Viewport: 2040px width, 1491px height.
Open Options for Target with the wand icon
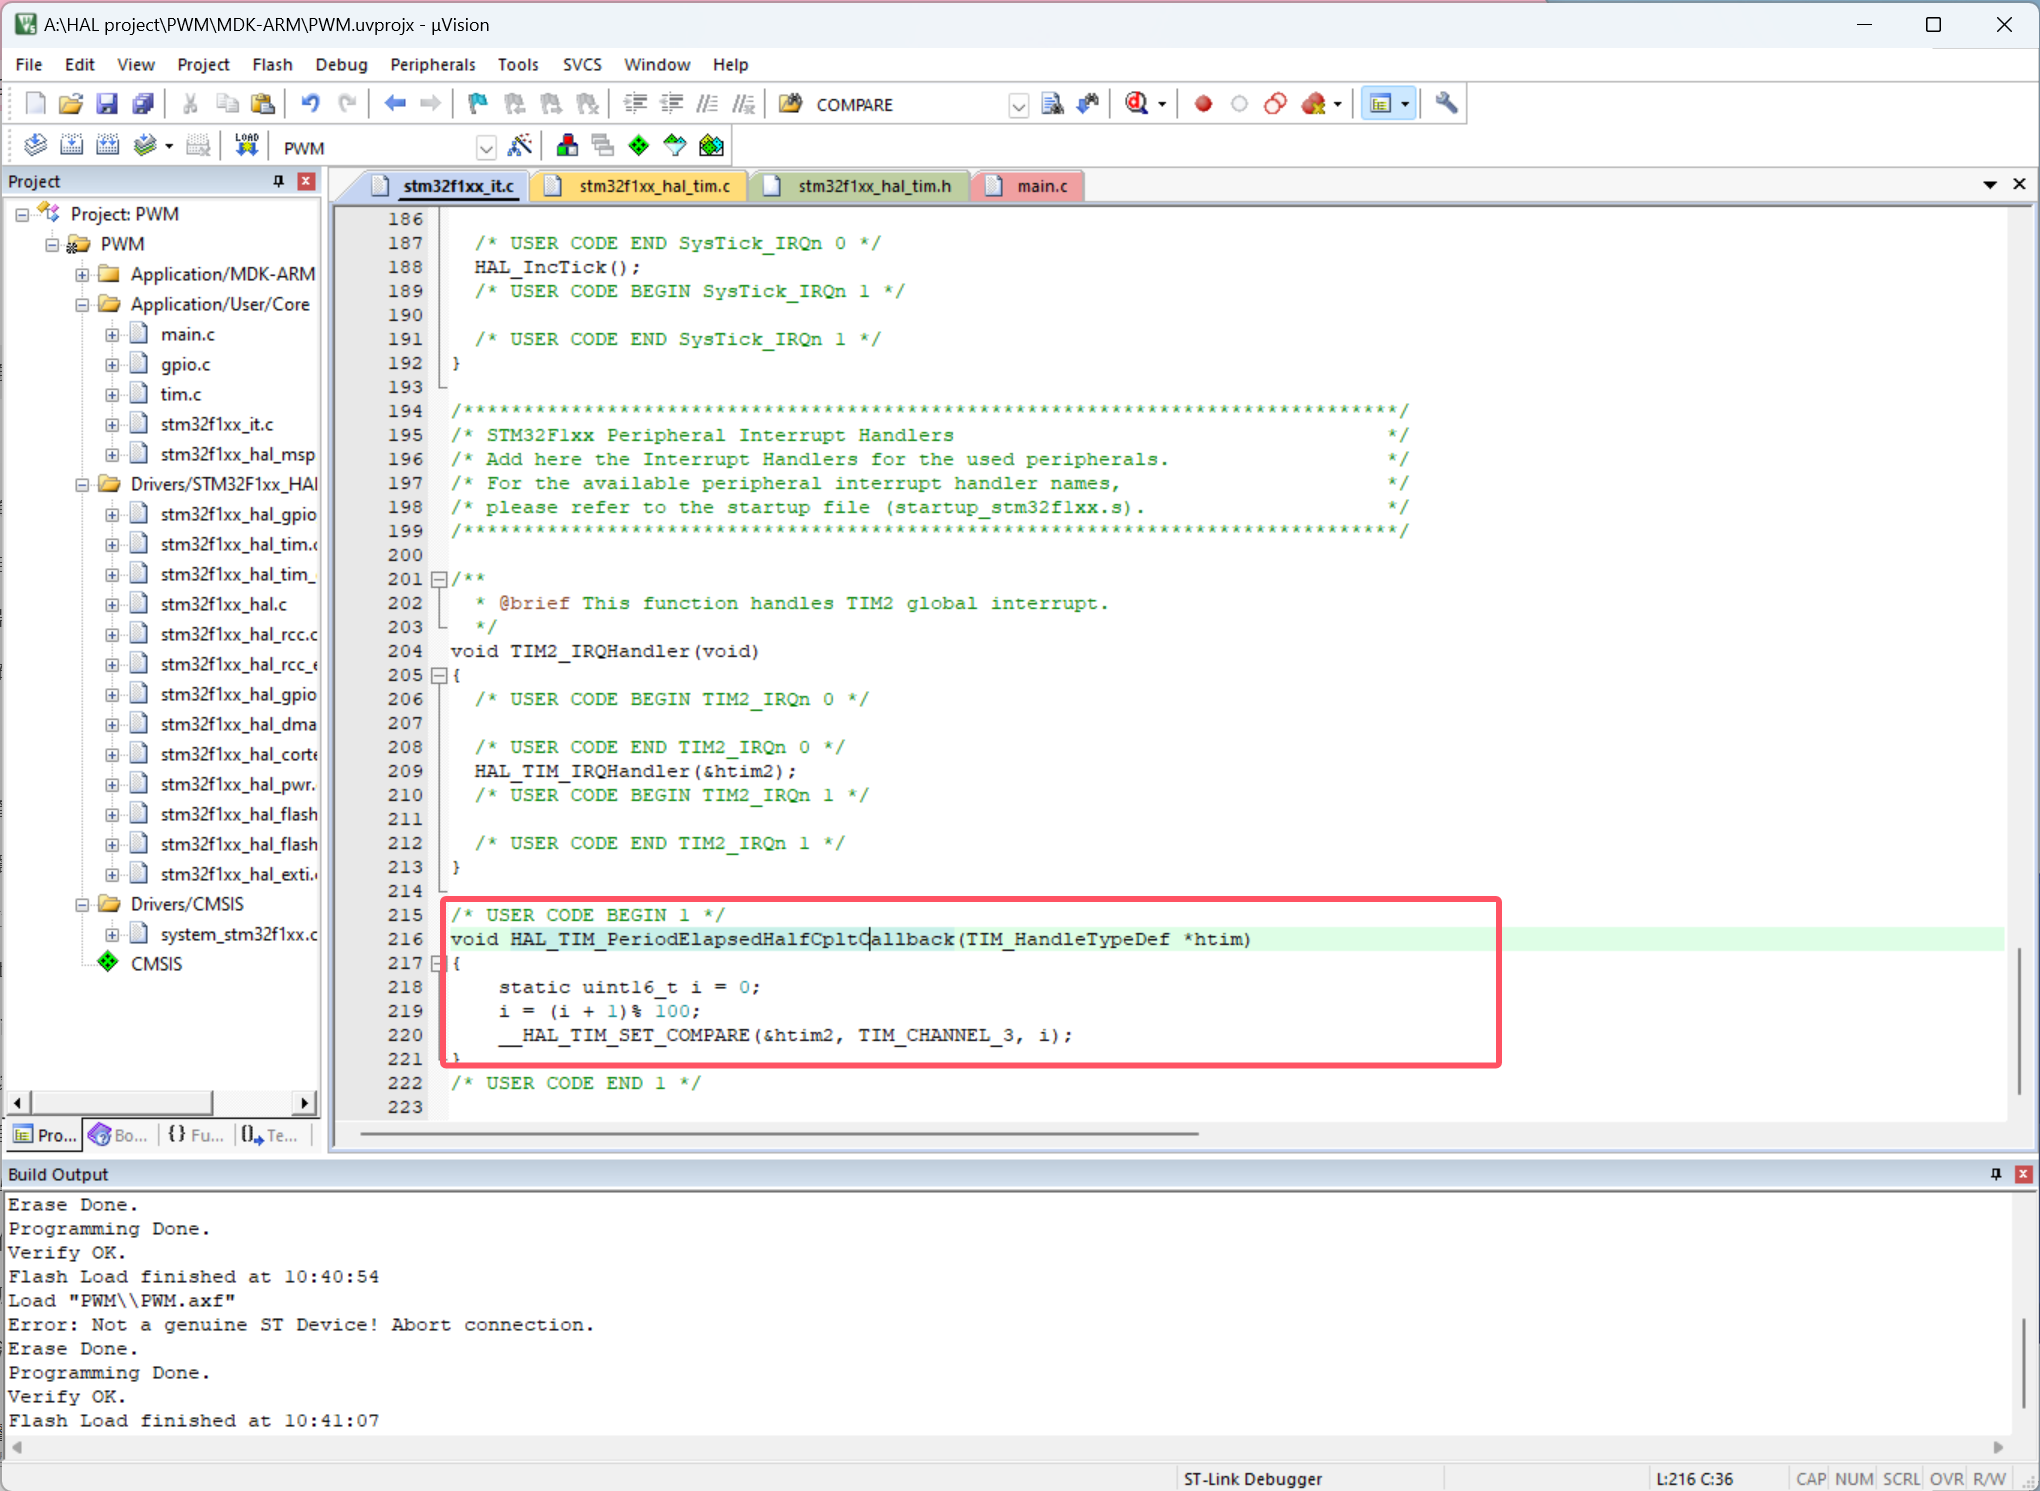520,145
